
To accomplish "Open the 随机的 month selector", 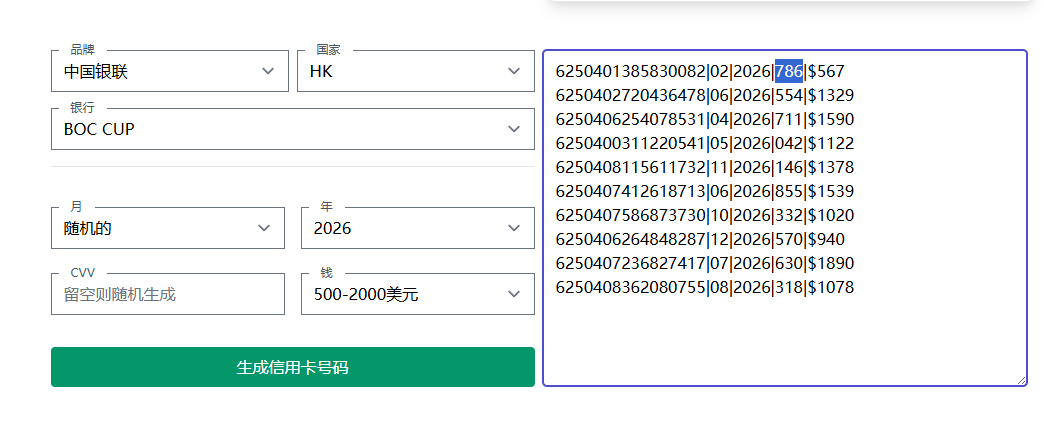I will coord(168,228).
